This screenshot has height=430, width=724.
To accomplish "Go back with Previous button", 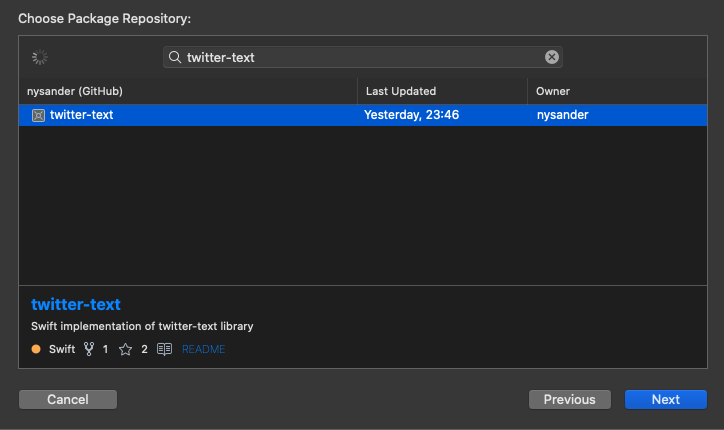I will tap(570, 400).
